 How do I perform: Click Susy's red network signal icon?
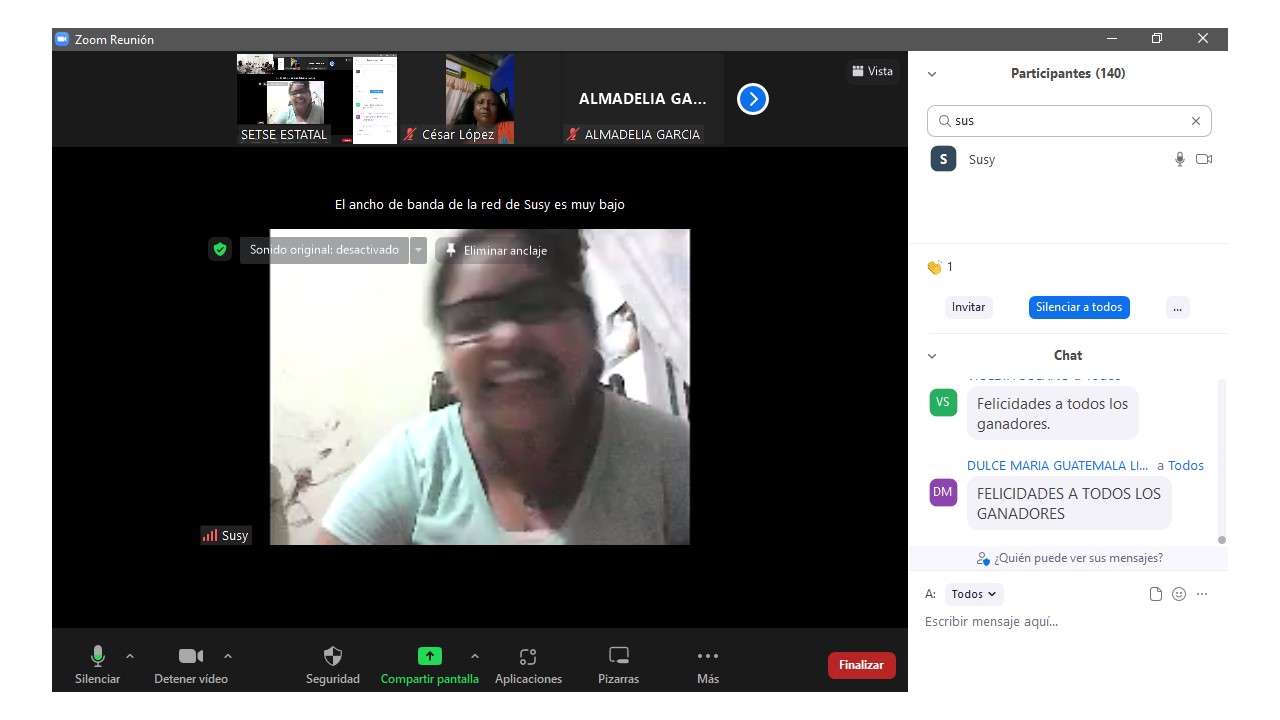(210, 535)
